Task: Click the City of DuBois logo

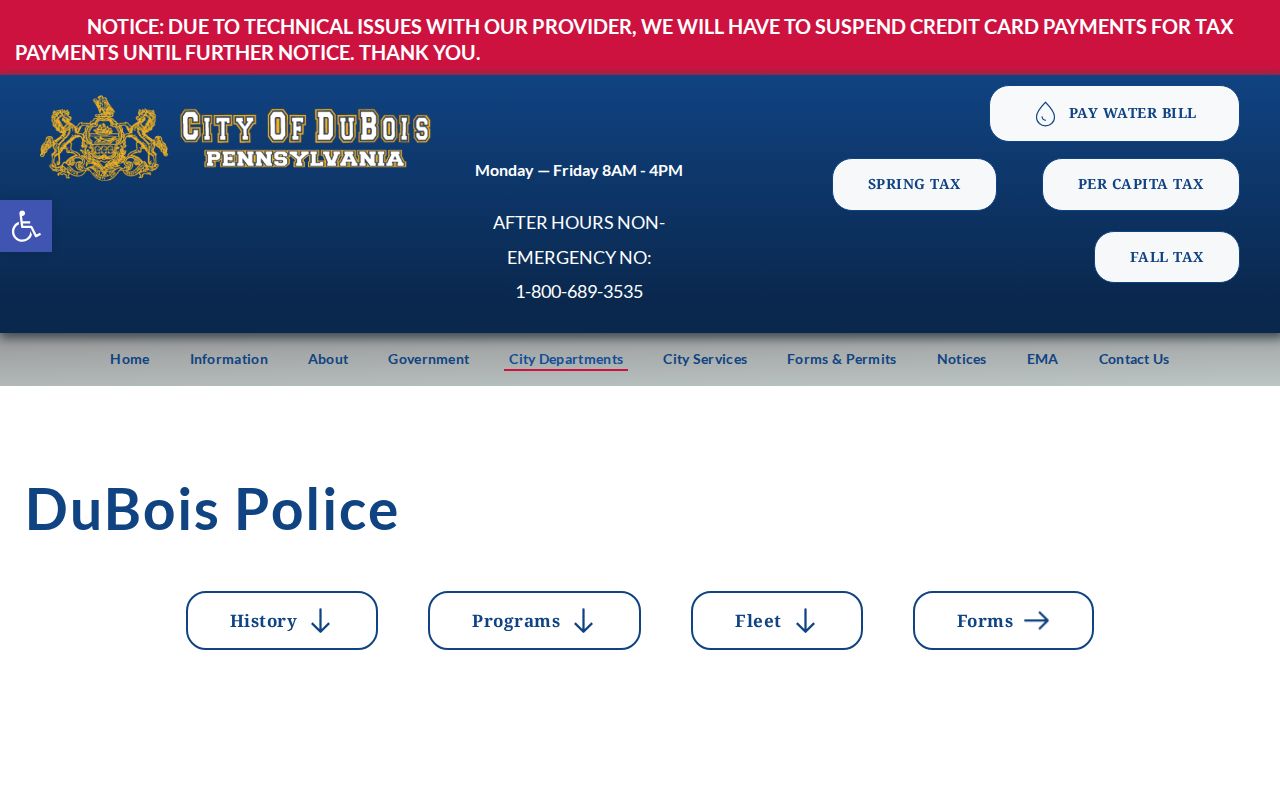Action: coord(236,138)
